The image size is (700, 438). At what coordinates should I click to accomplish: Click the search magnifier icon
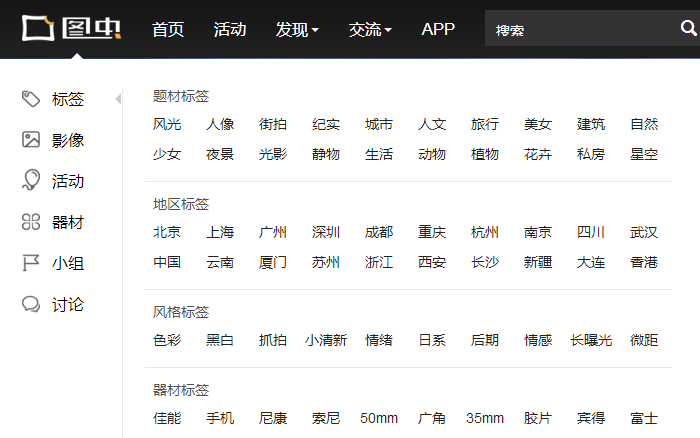pos(687,30)
